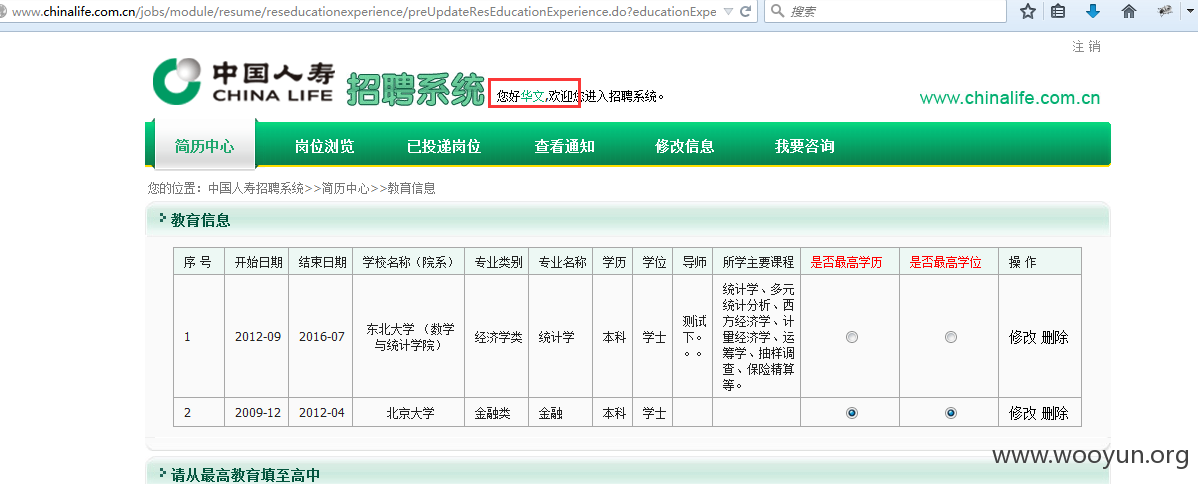Click the 学校名称（院系） column header
Image resolution: width=1198 pixels, height=484 pixels.
click(410, 261)
